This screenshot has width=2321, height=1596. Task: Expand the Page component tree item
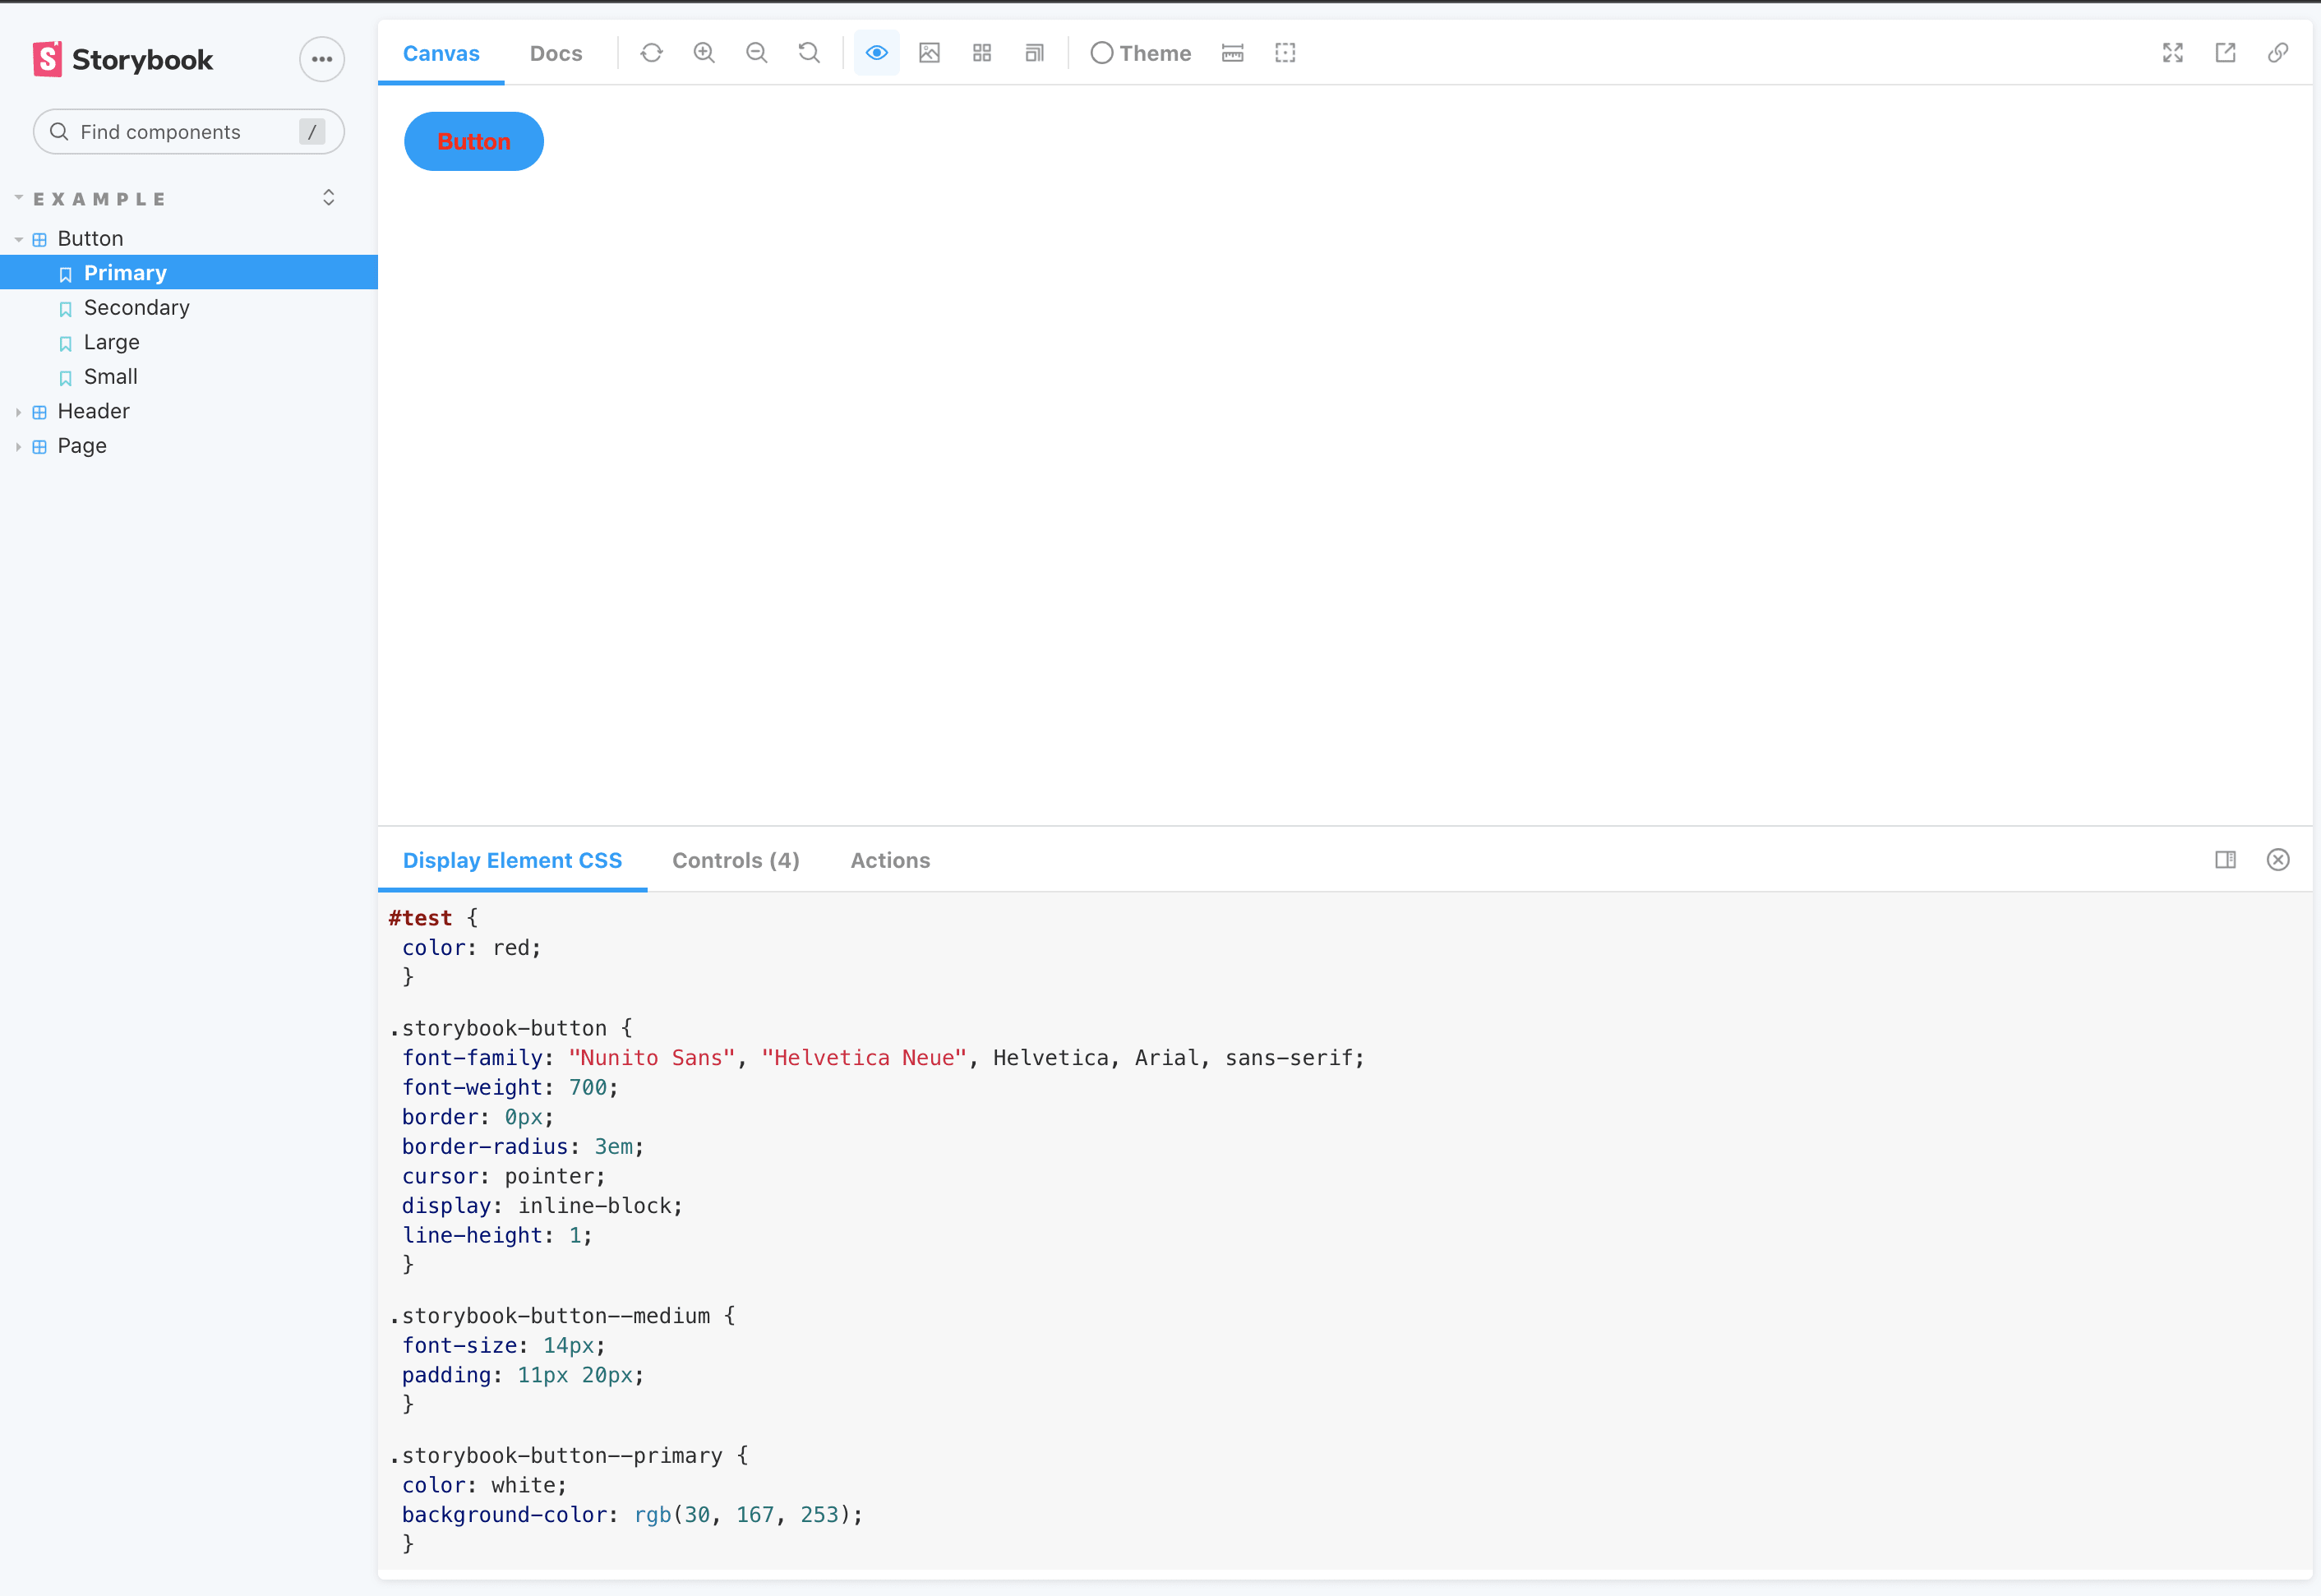pyautogui.click(x=81, y=446)
